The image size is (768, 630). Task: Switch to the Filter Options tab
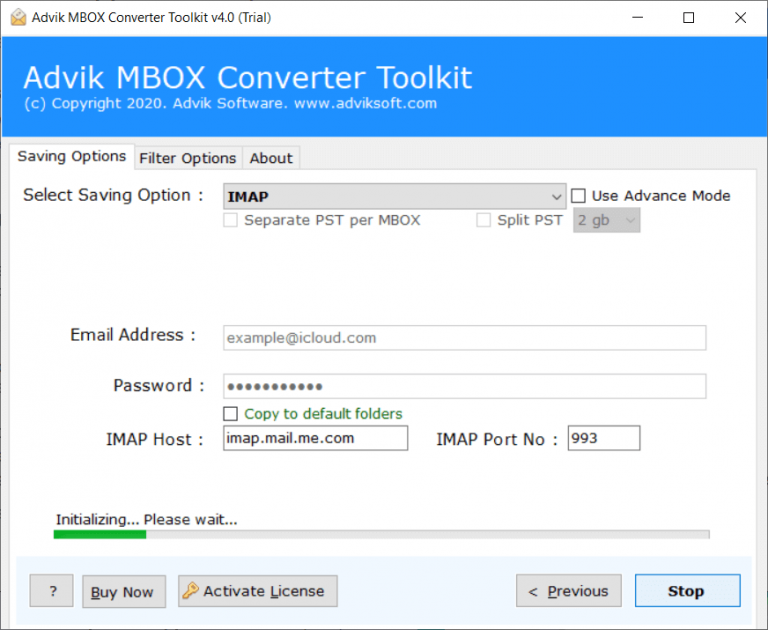(x=187, y=158)
